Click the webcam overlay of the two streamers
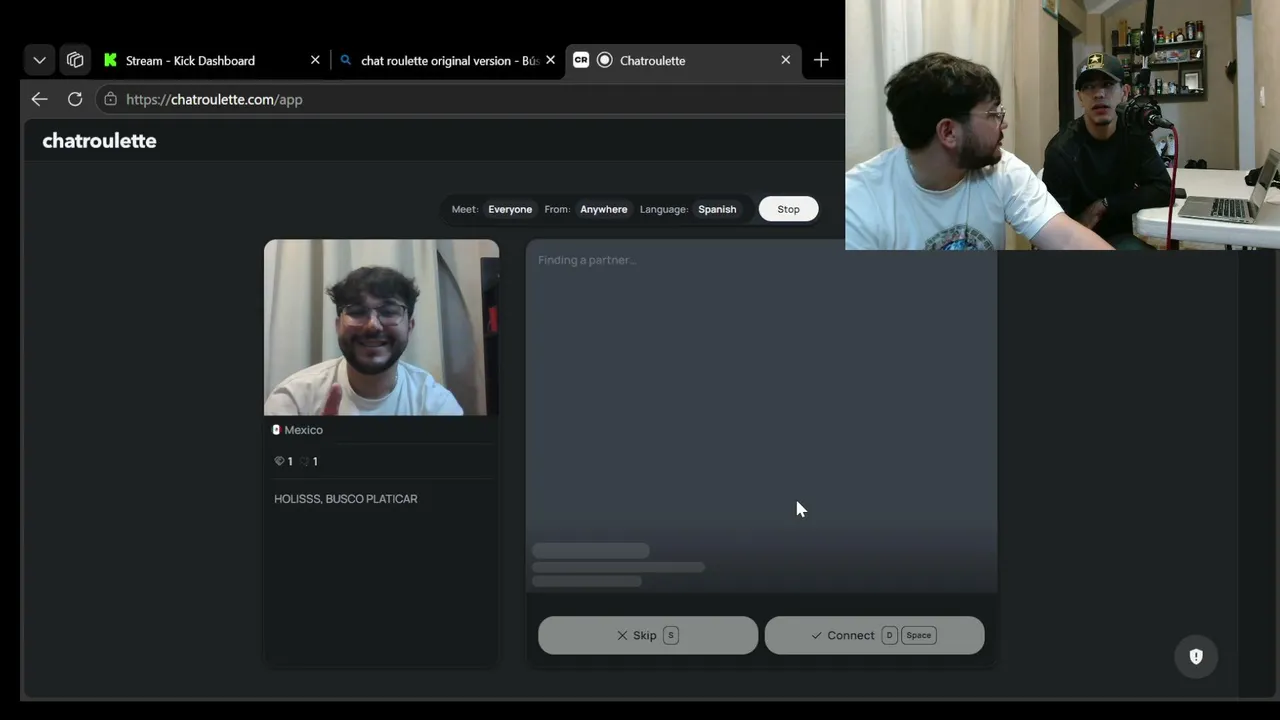 [1062, 125]
